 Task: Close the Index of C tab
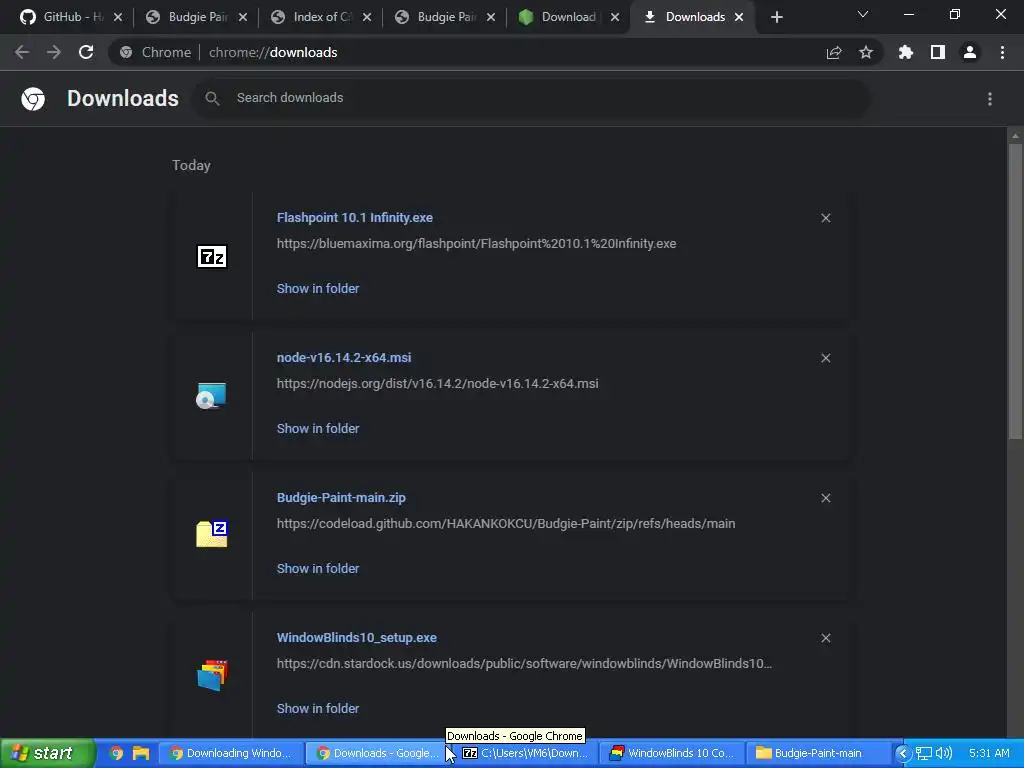(367, 17)
